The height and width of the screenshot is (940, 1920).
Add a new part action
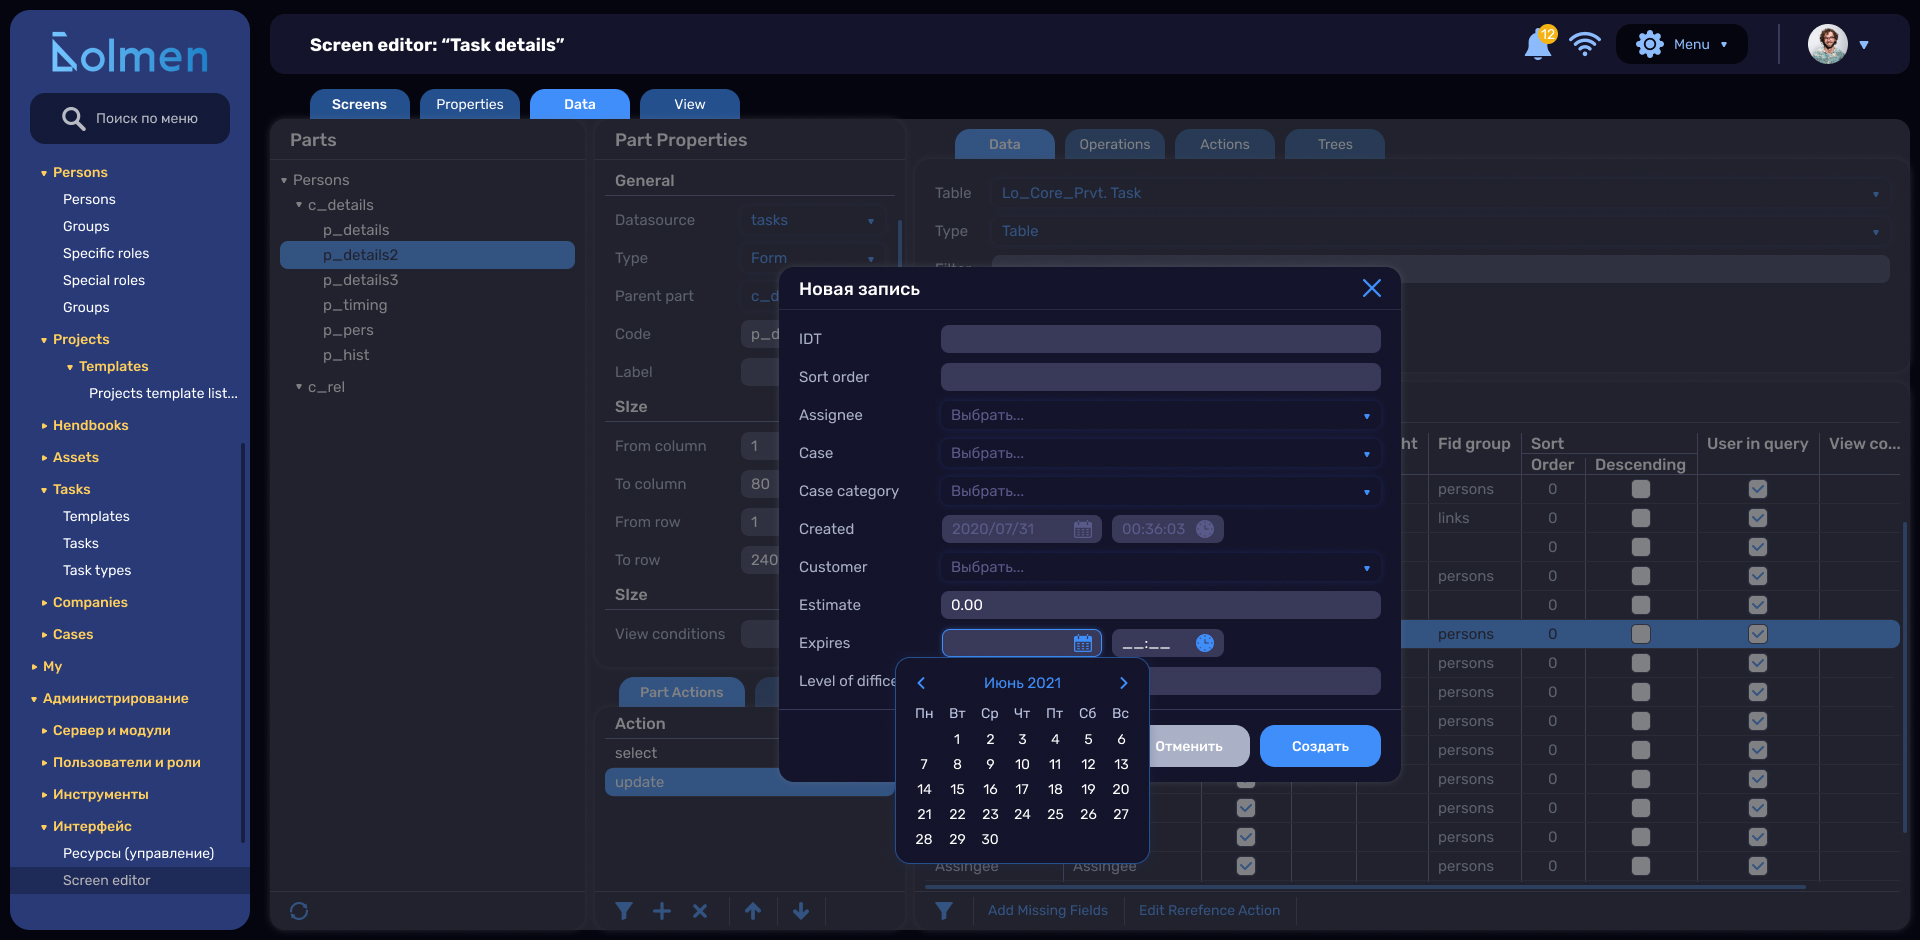point(662,911)
